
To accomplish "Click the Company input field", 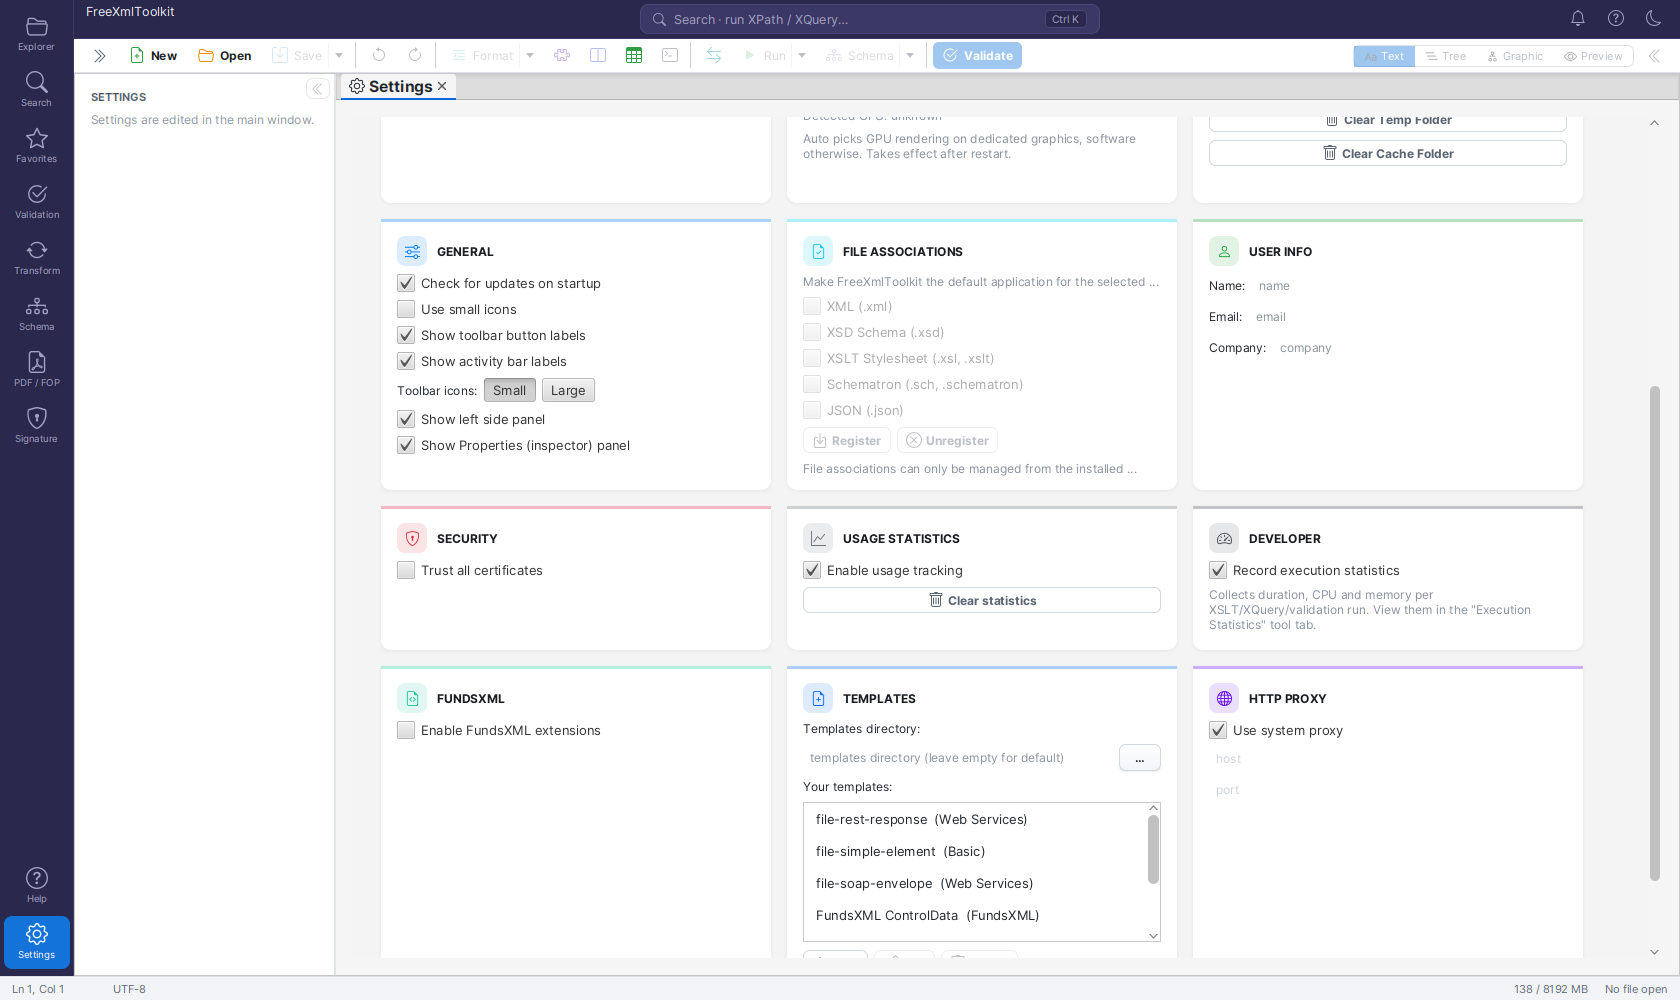I will tap(1420, 348).
